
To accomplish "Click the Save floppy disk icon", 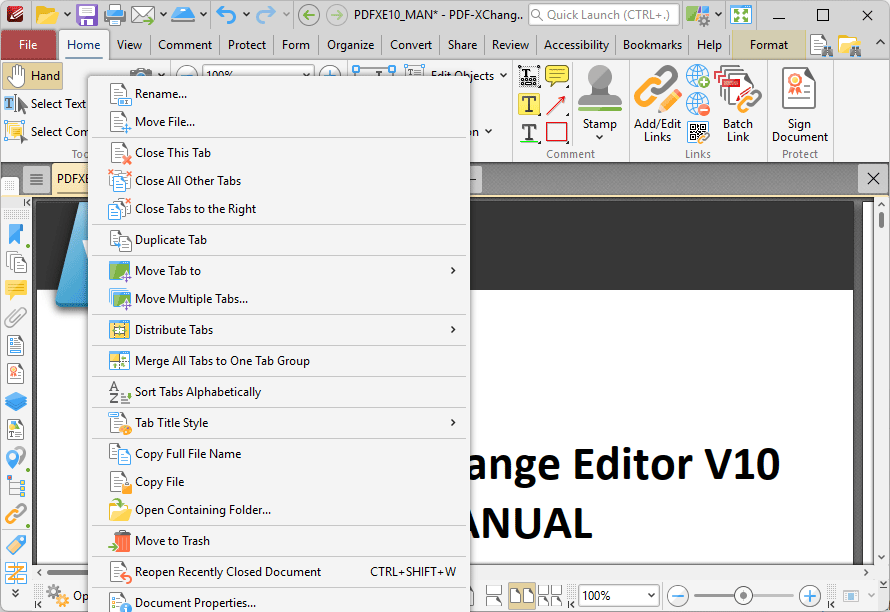I will (87, 15).
